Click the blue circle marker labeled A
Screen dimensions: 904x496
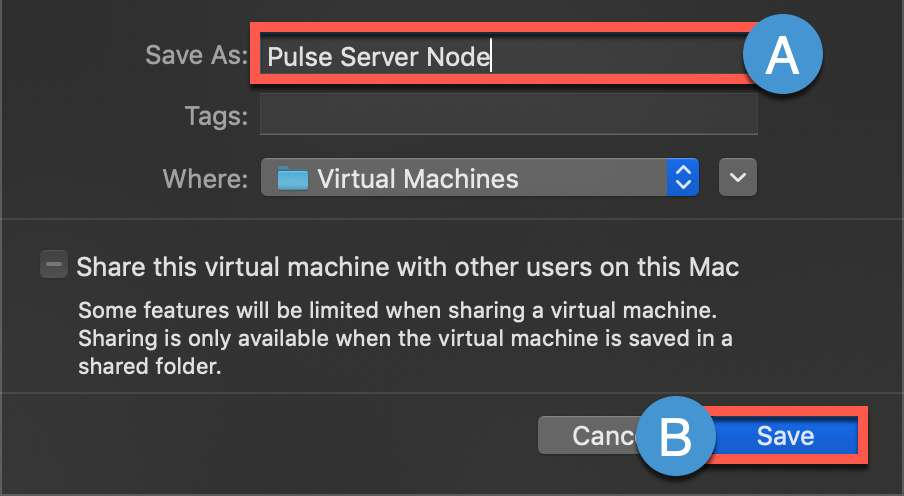pyautogui.click(x=781, y=55)
